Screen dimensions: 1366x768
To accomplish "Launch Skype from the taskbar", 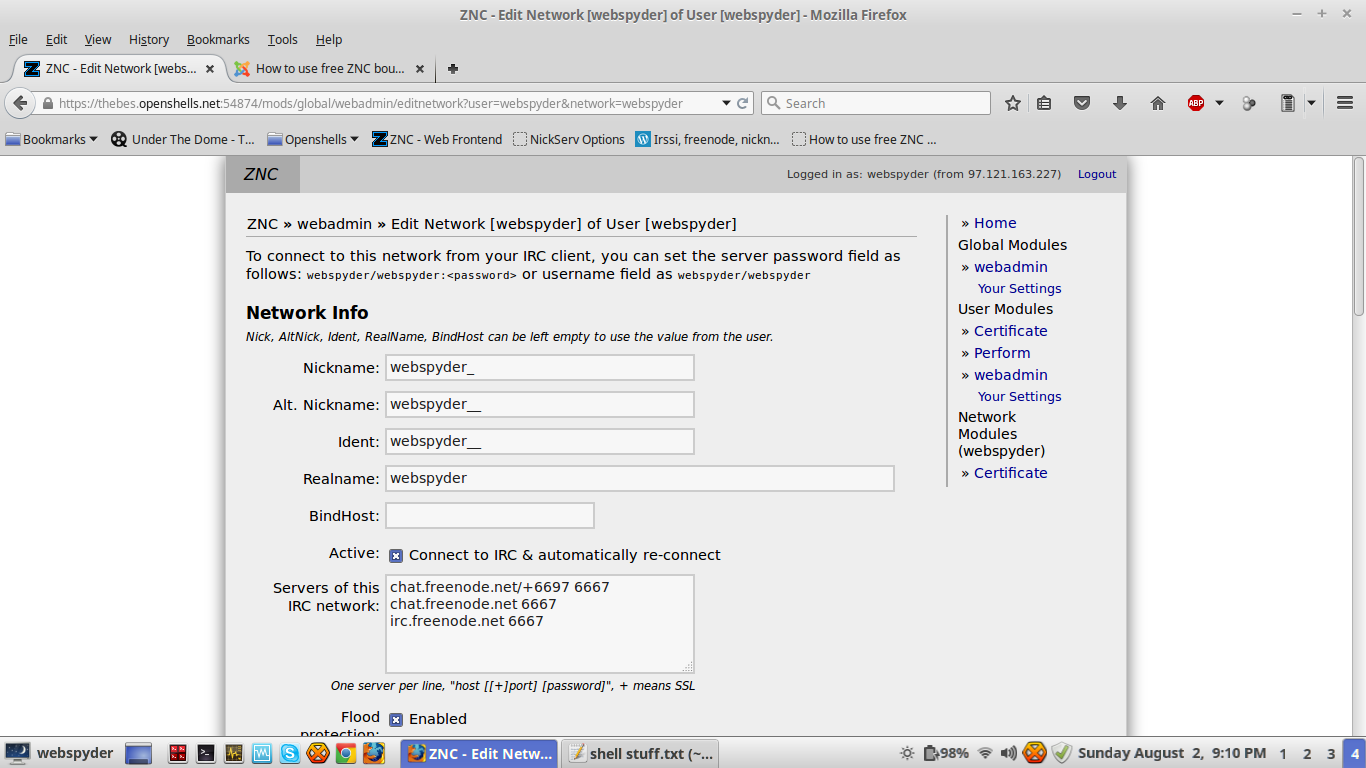I will pos(290,753).
